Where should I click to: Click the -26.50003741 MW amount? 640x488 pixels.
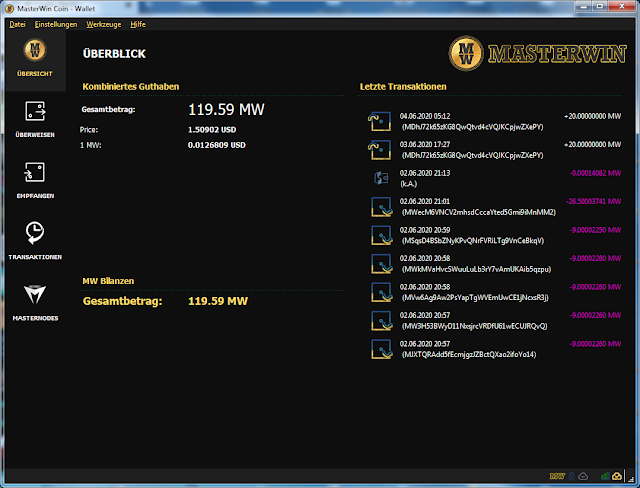(593, 202)
